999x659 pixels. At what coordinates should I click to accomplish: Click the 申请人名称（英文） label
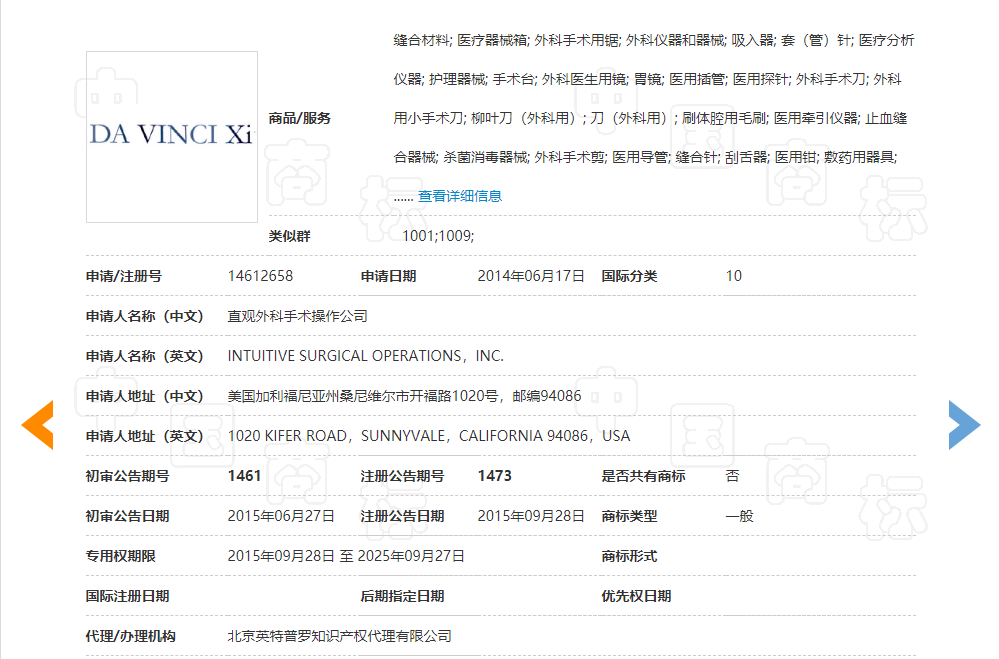click(145, 356)
